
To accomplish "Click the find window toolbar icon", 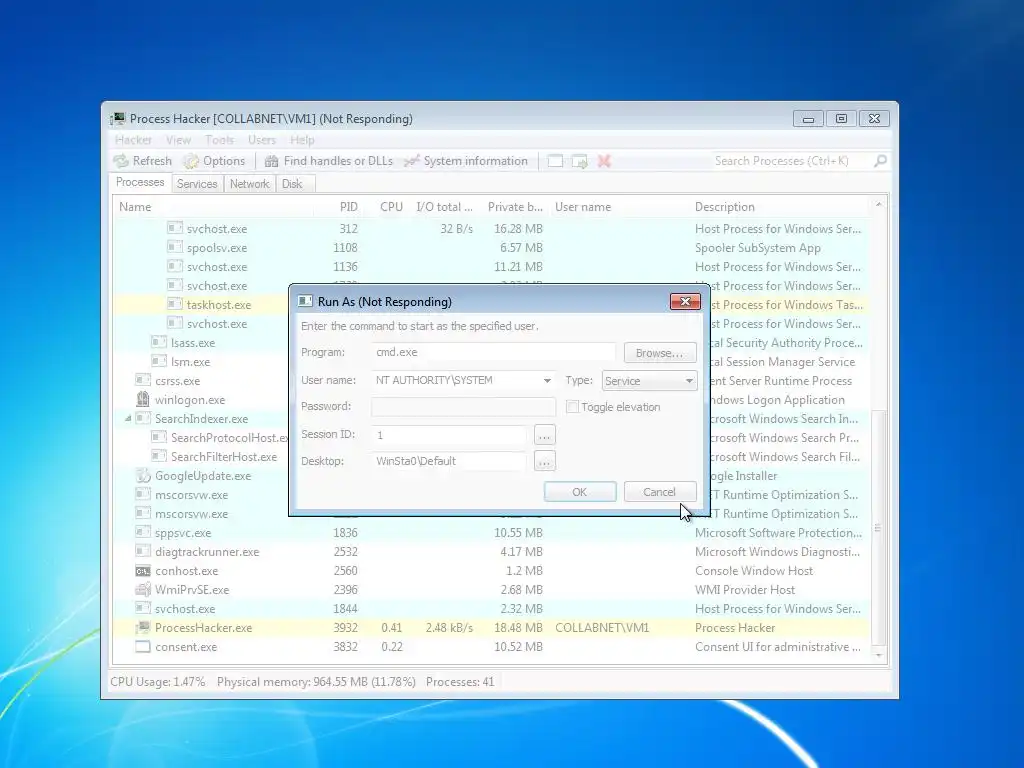I will (x=555, y=161).
